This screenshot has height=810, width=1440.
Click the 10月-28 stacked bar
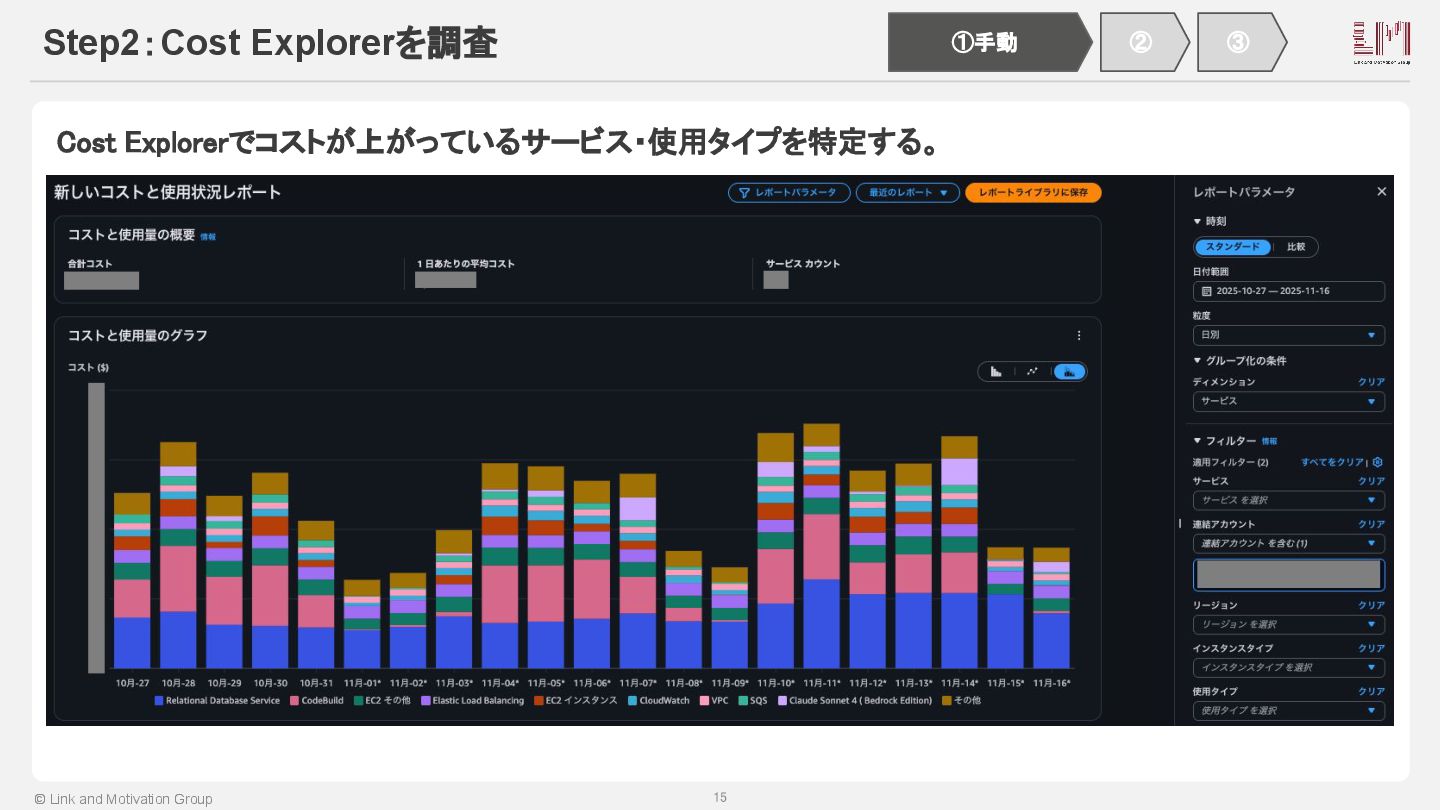[178, 555]
